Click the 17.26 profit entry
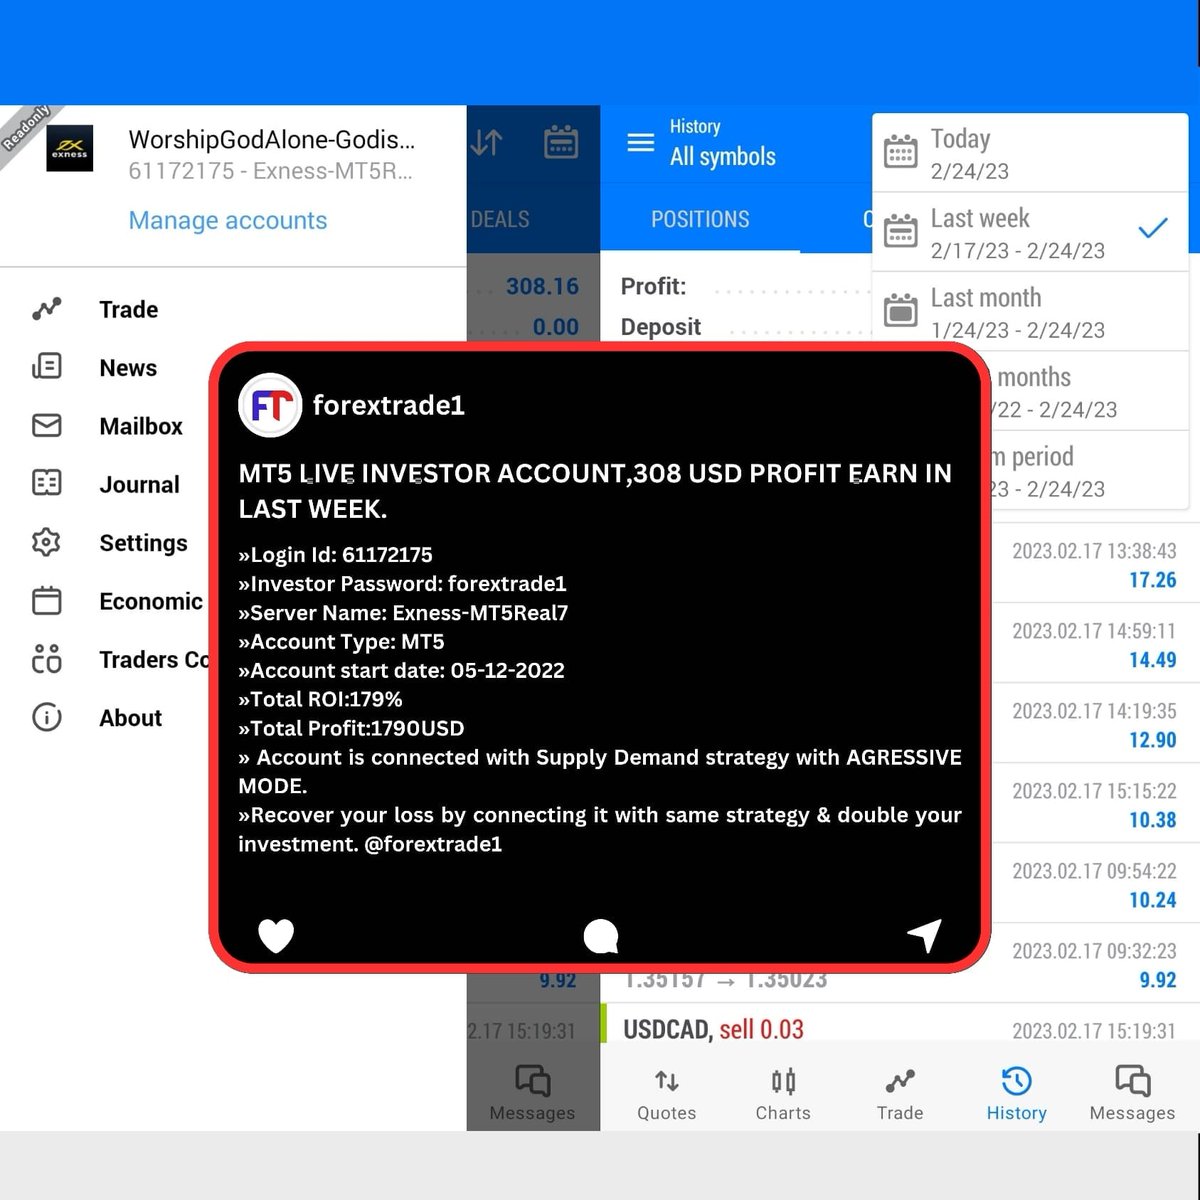1200x1200 pixels. pyautogui.click(x=1153, y=580)
